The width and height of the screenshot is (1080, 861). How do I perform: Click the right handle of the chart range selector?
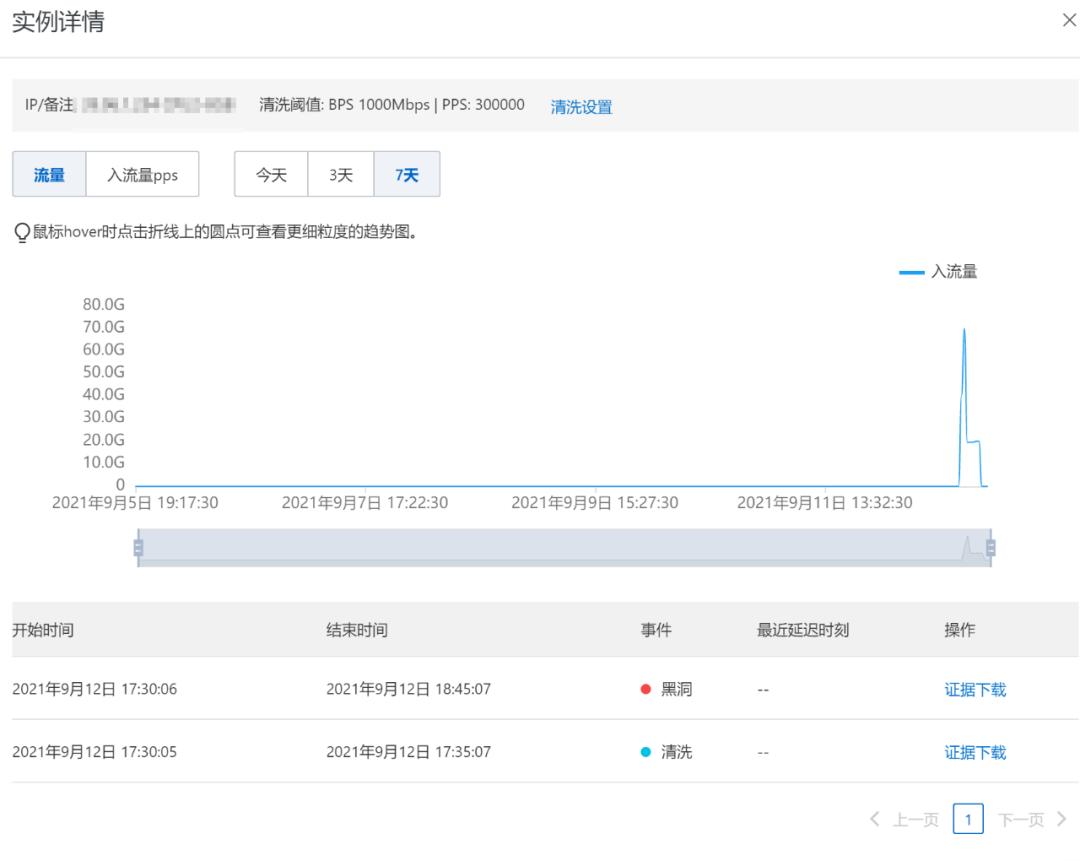(x=989, y=547)
